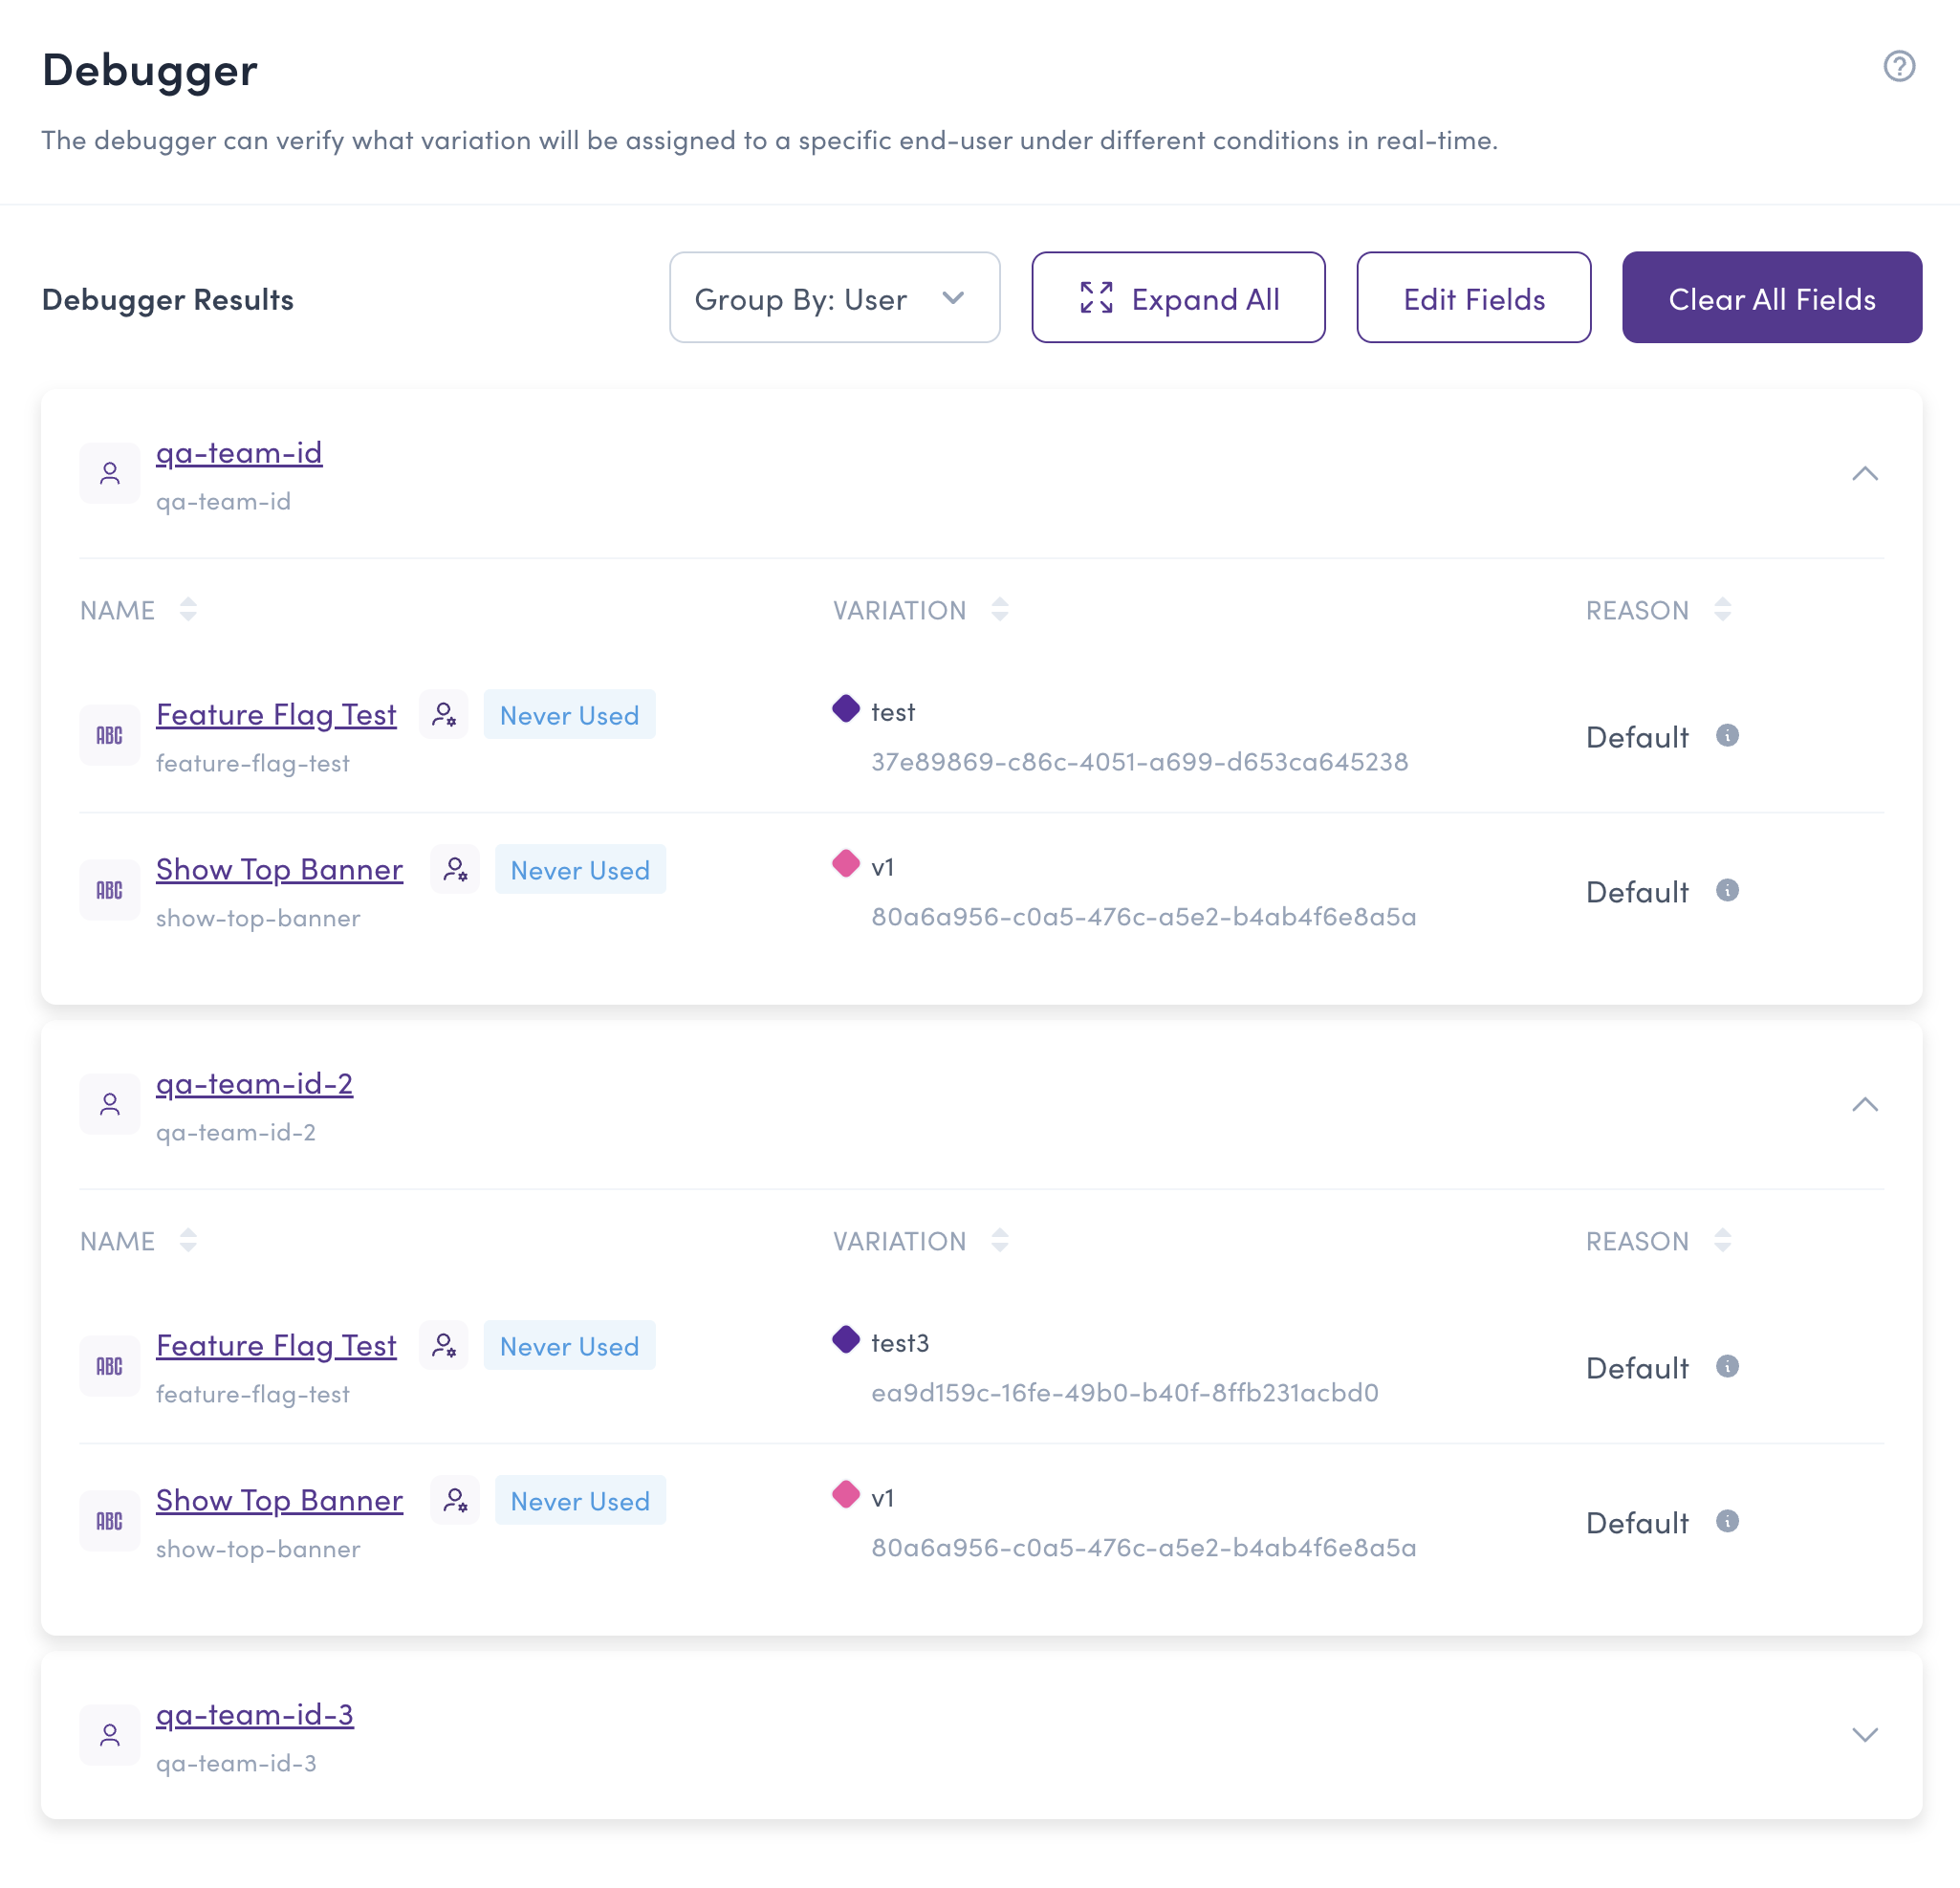
Task: Select the Edit Fields option
Action: pos(1473,297)
